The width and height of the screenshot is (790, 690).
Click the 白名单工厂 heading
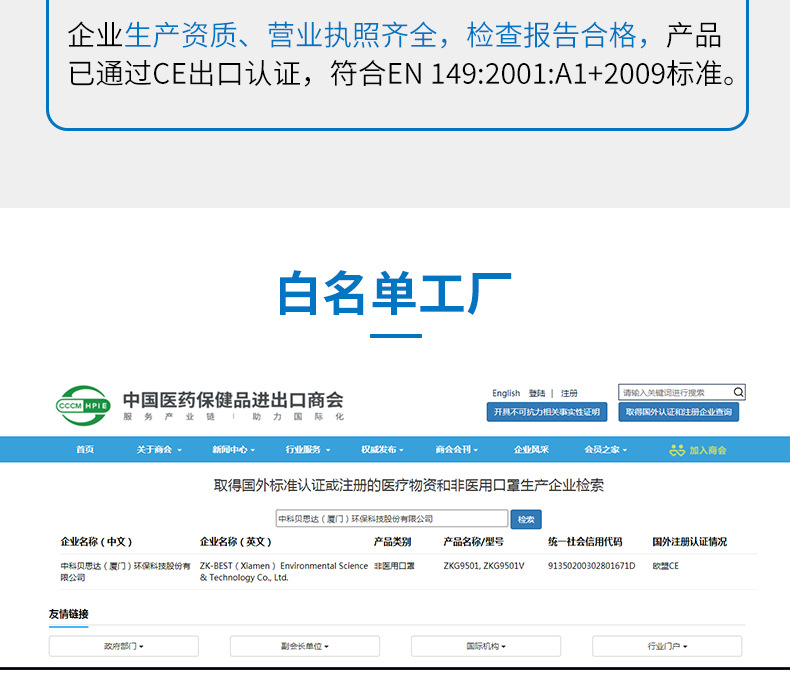click(x=394, y=294)
